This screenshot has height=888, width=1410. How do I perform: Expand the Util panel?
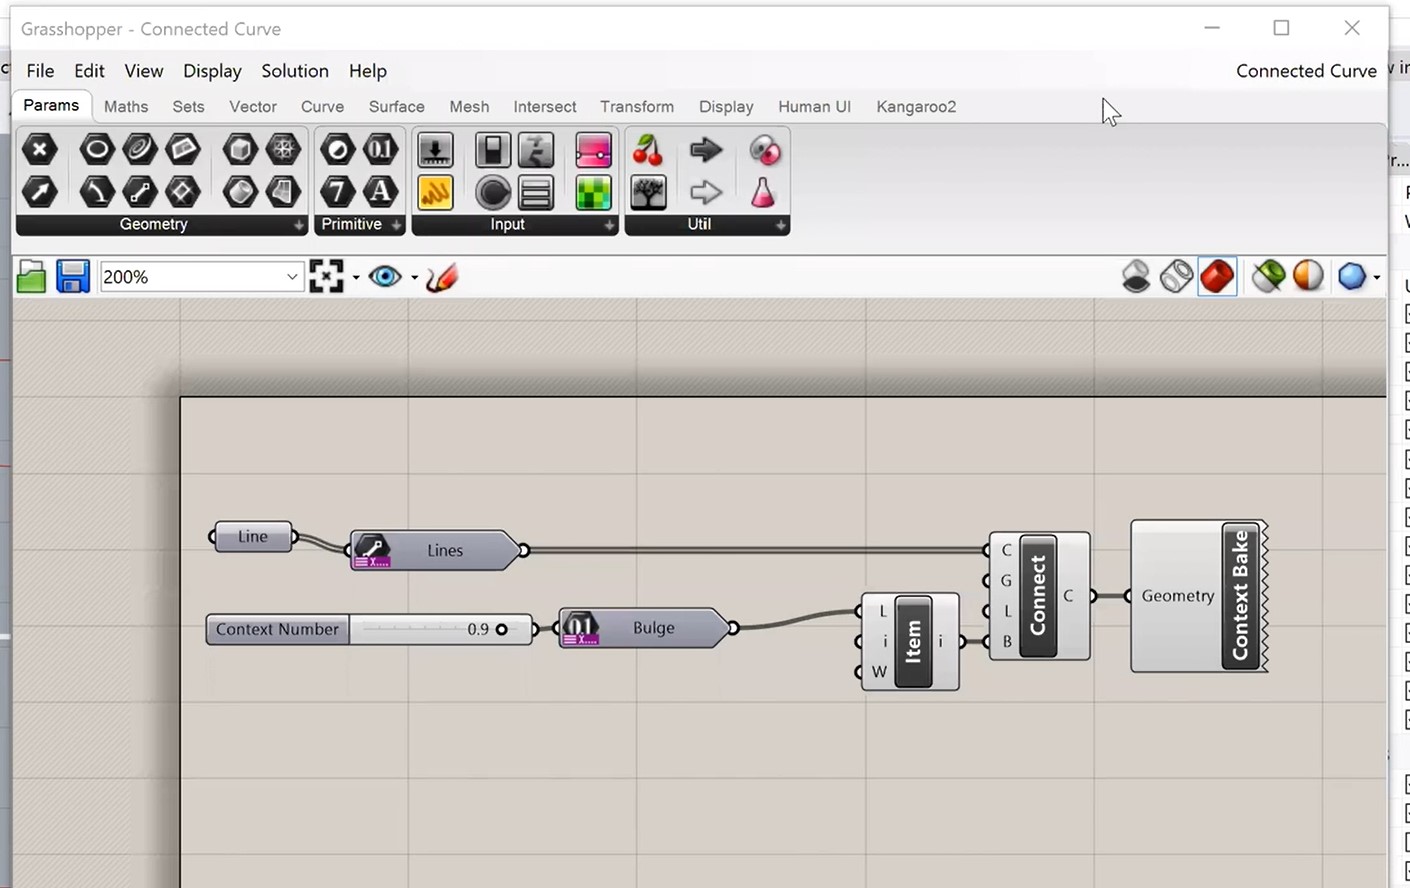pos(781,226)
